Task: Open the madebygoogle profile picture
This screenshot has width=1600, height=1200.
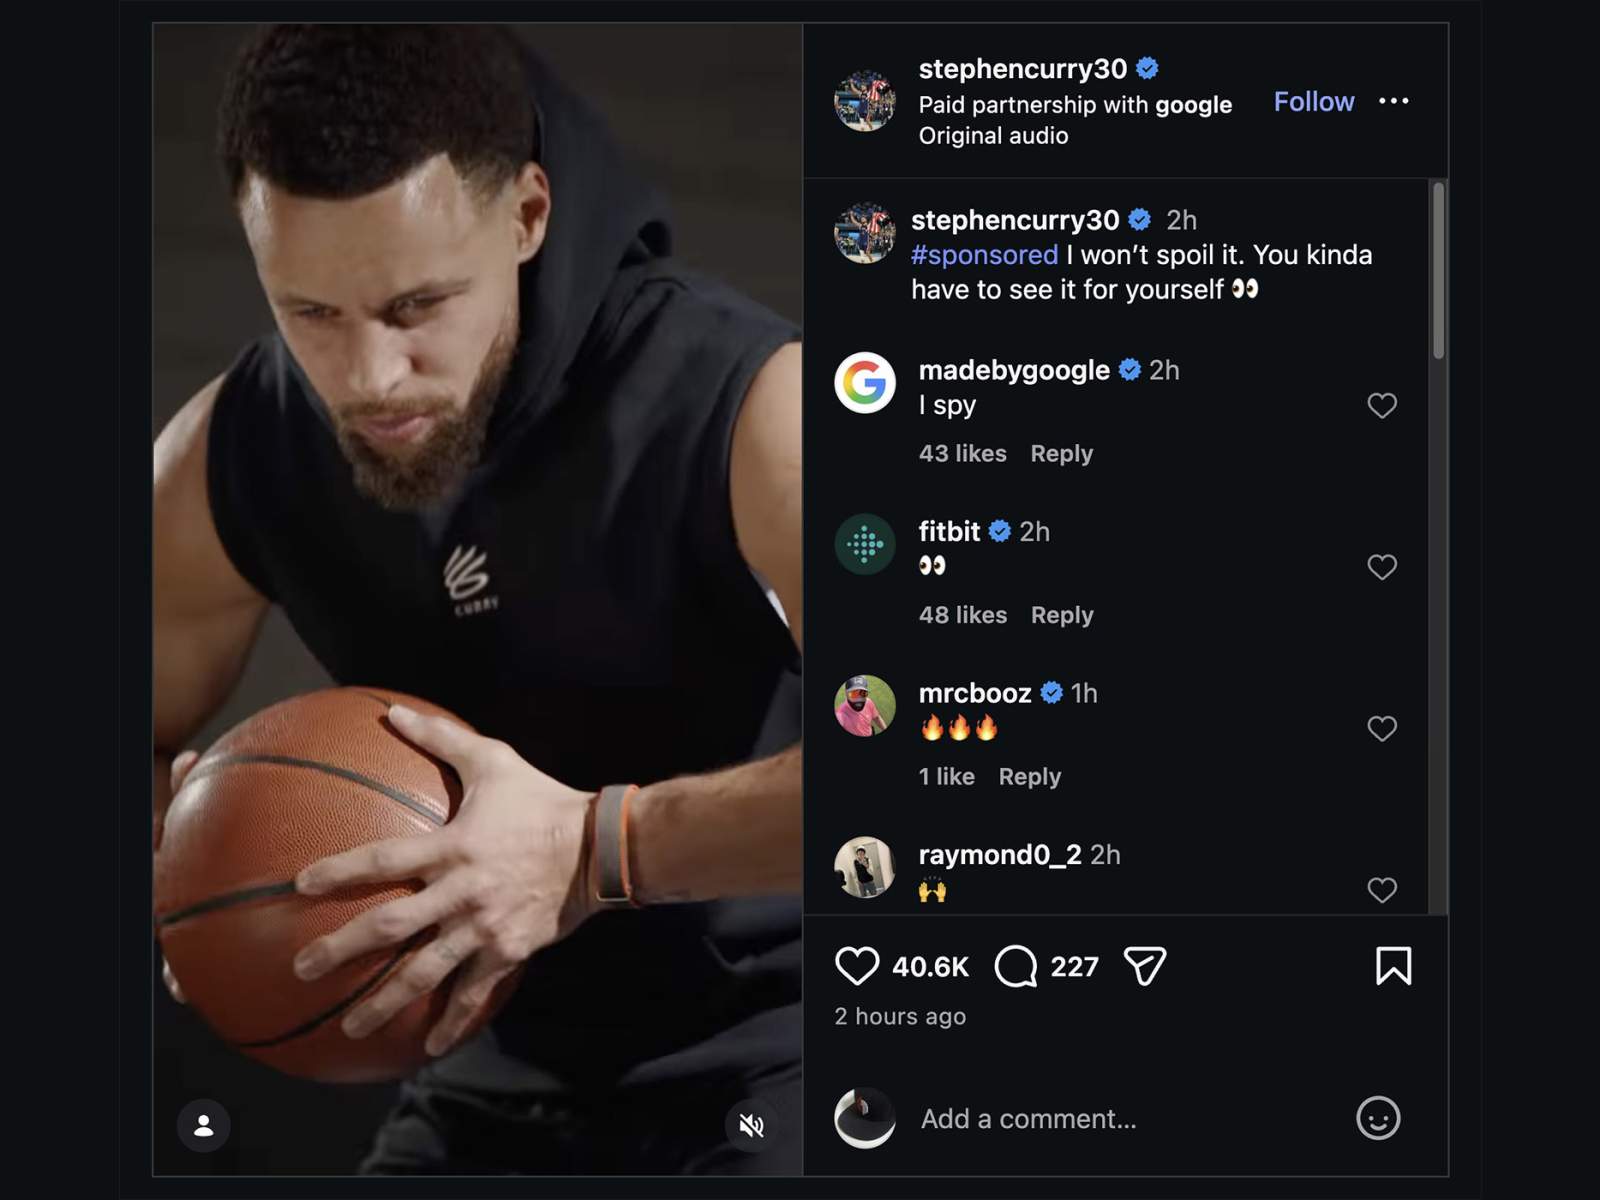Action: (864, 382)
